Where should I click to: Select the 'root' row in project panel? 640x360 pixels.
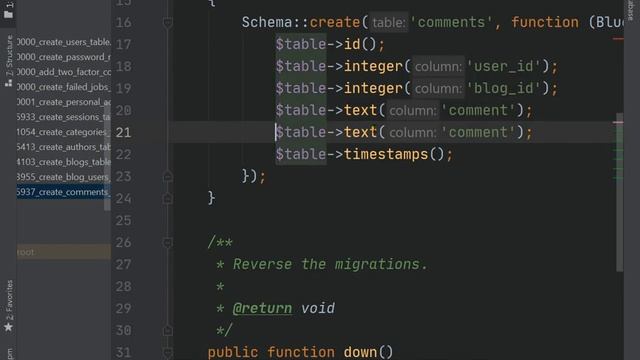click(x=64, y=252)
